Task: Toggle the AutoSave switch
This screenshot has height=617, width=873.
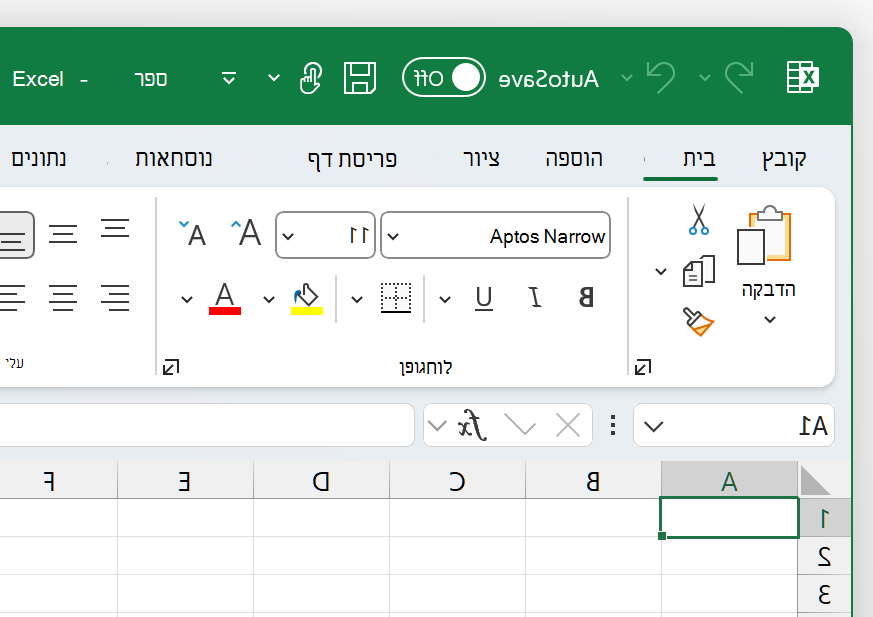Action: 444,77
